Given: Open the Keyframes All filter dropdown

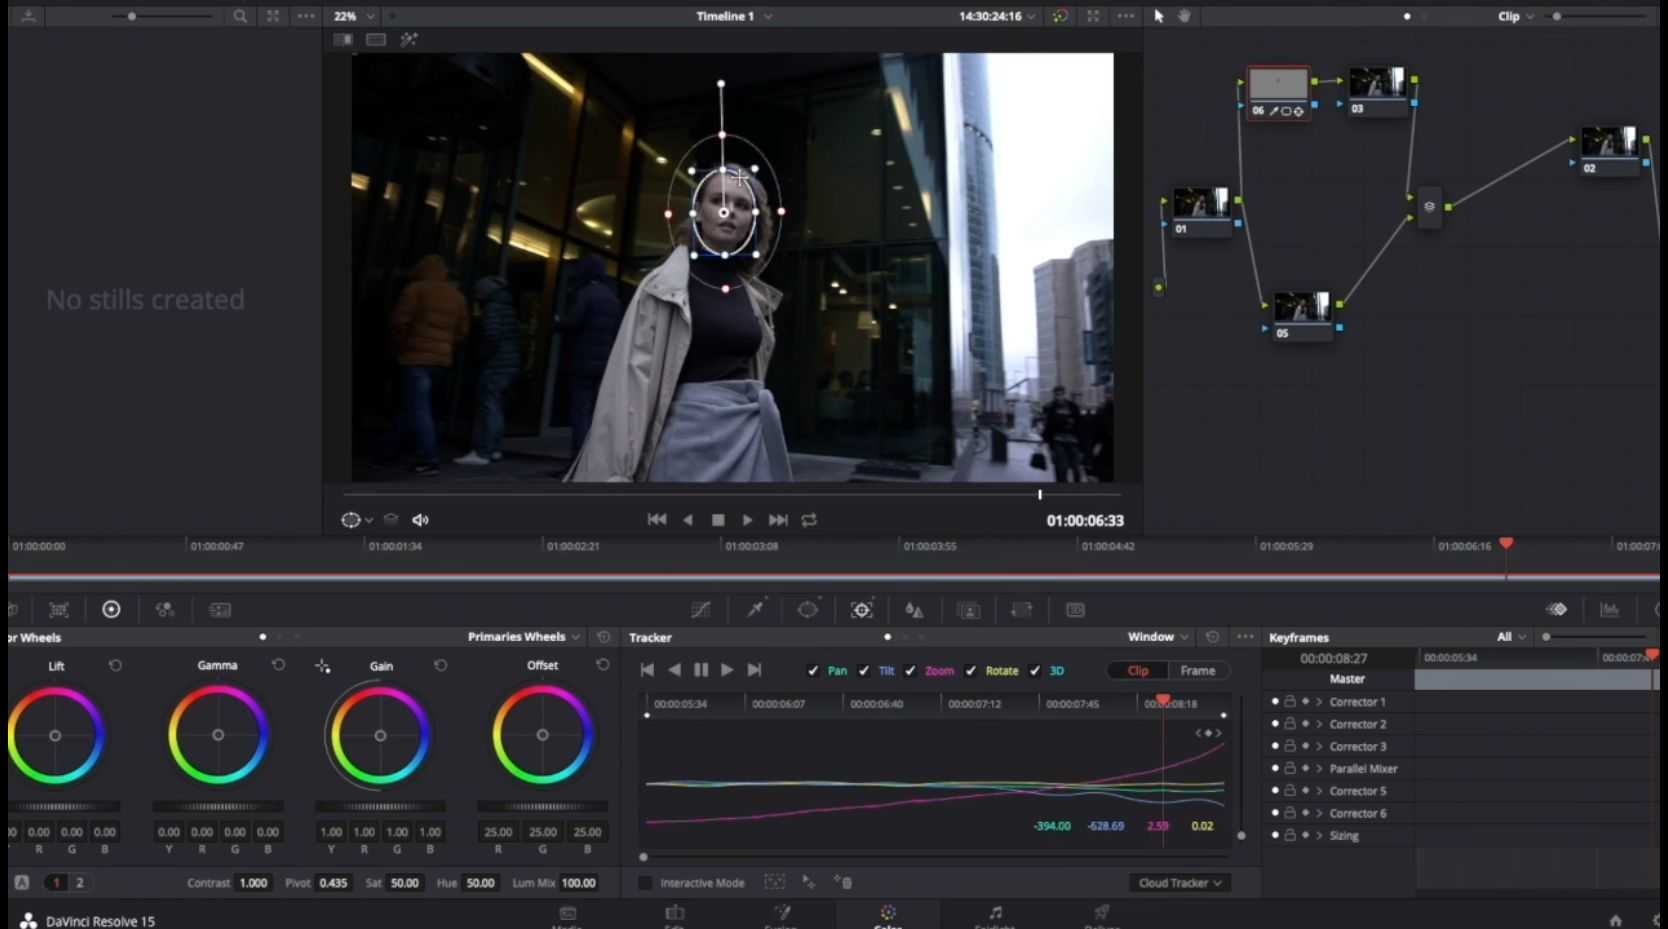Looking at the screenshot, I should click(x=1511, y=637).
